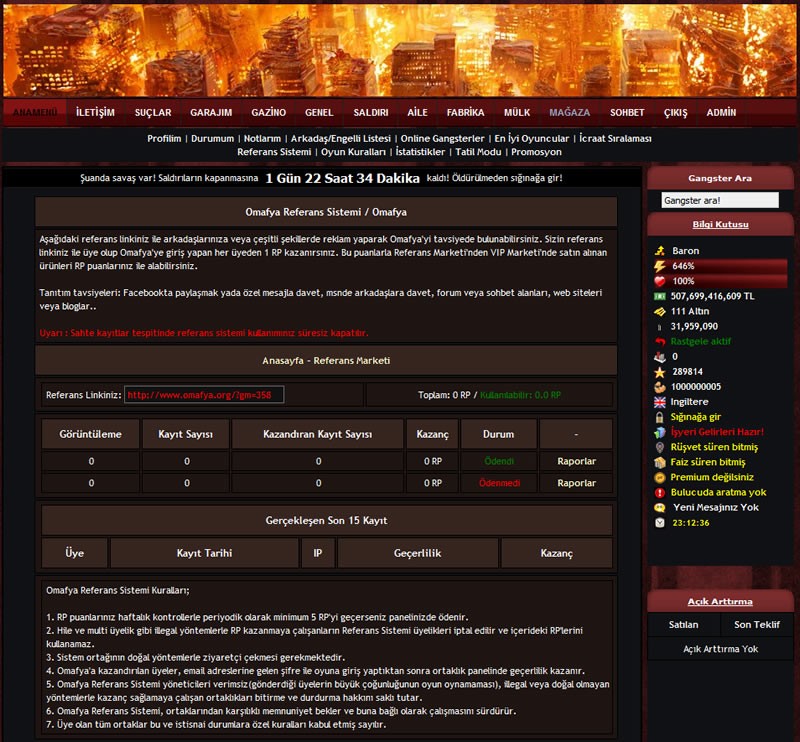Click the padlock icon beside Sığınağa gir
The width and height of the screenshot is (800, 742).
659,416
